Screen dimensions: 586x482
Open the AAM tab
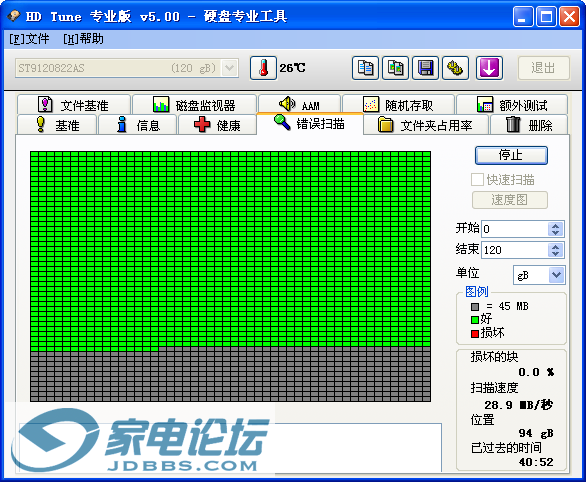(x=299, y=105)
